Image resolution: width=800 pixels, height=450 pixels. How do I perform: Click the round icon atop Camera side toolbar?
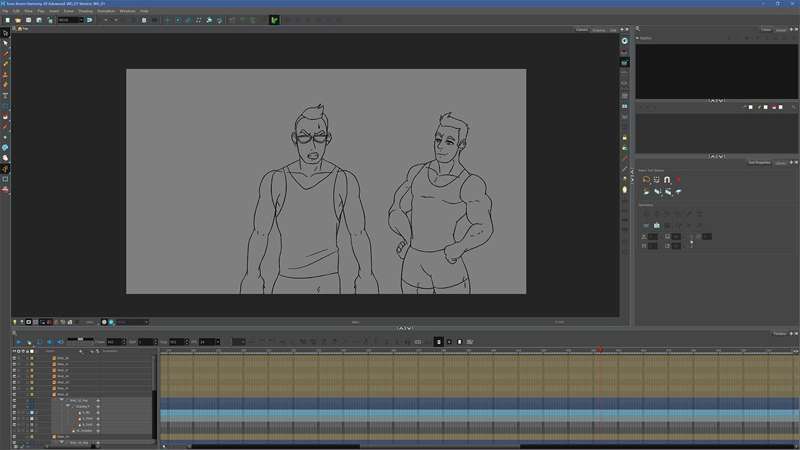click(624, 41)
